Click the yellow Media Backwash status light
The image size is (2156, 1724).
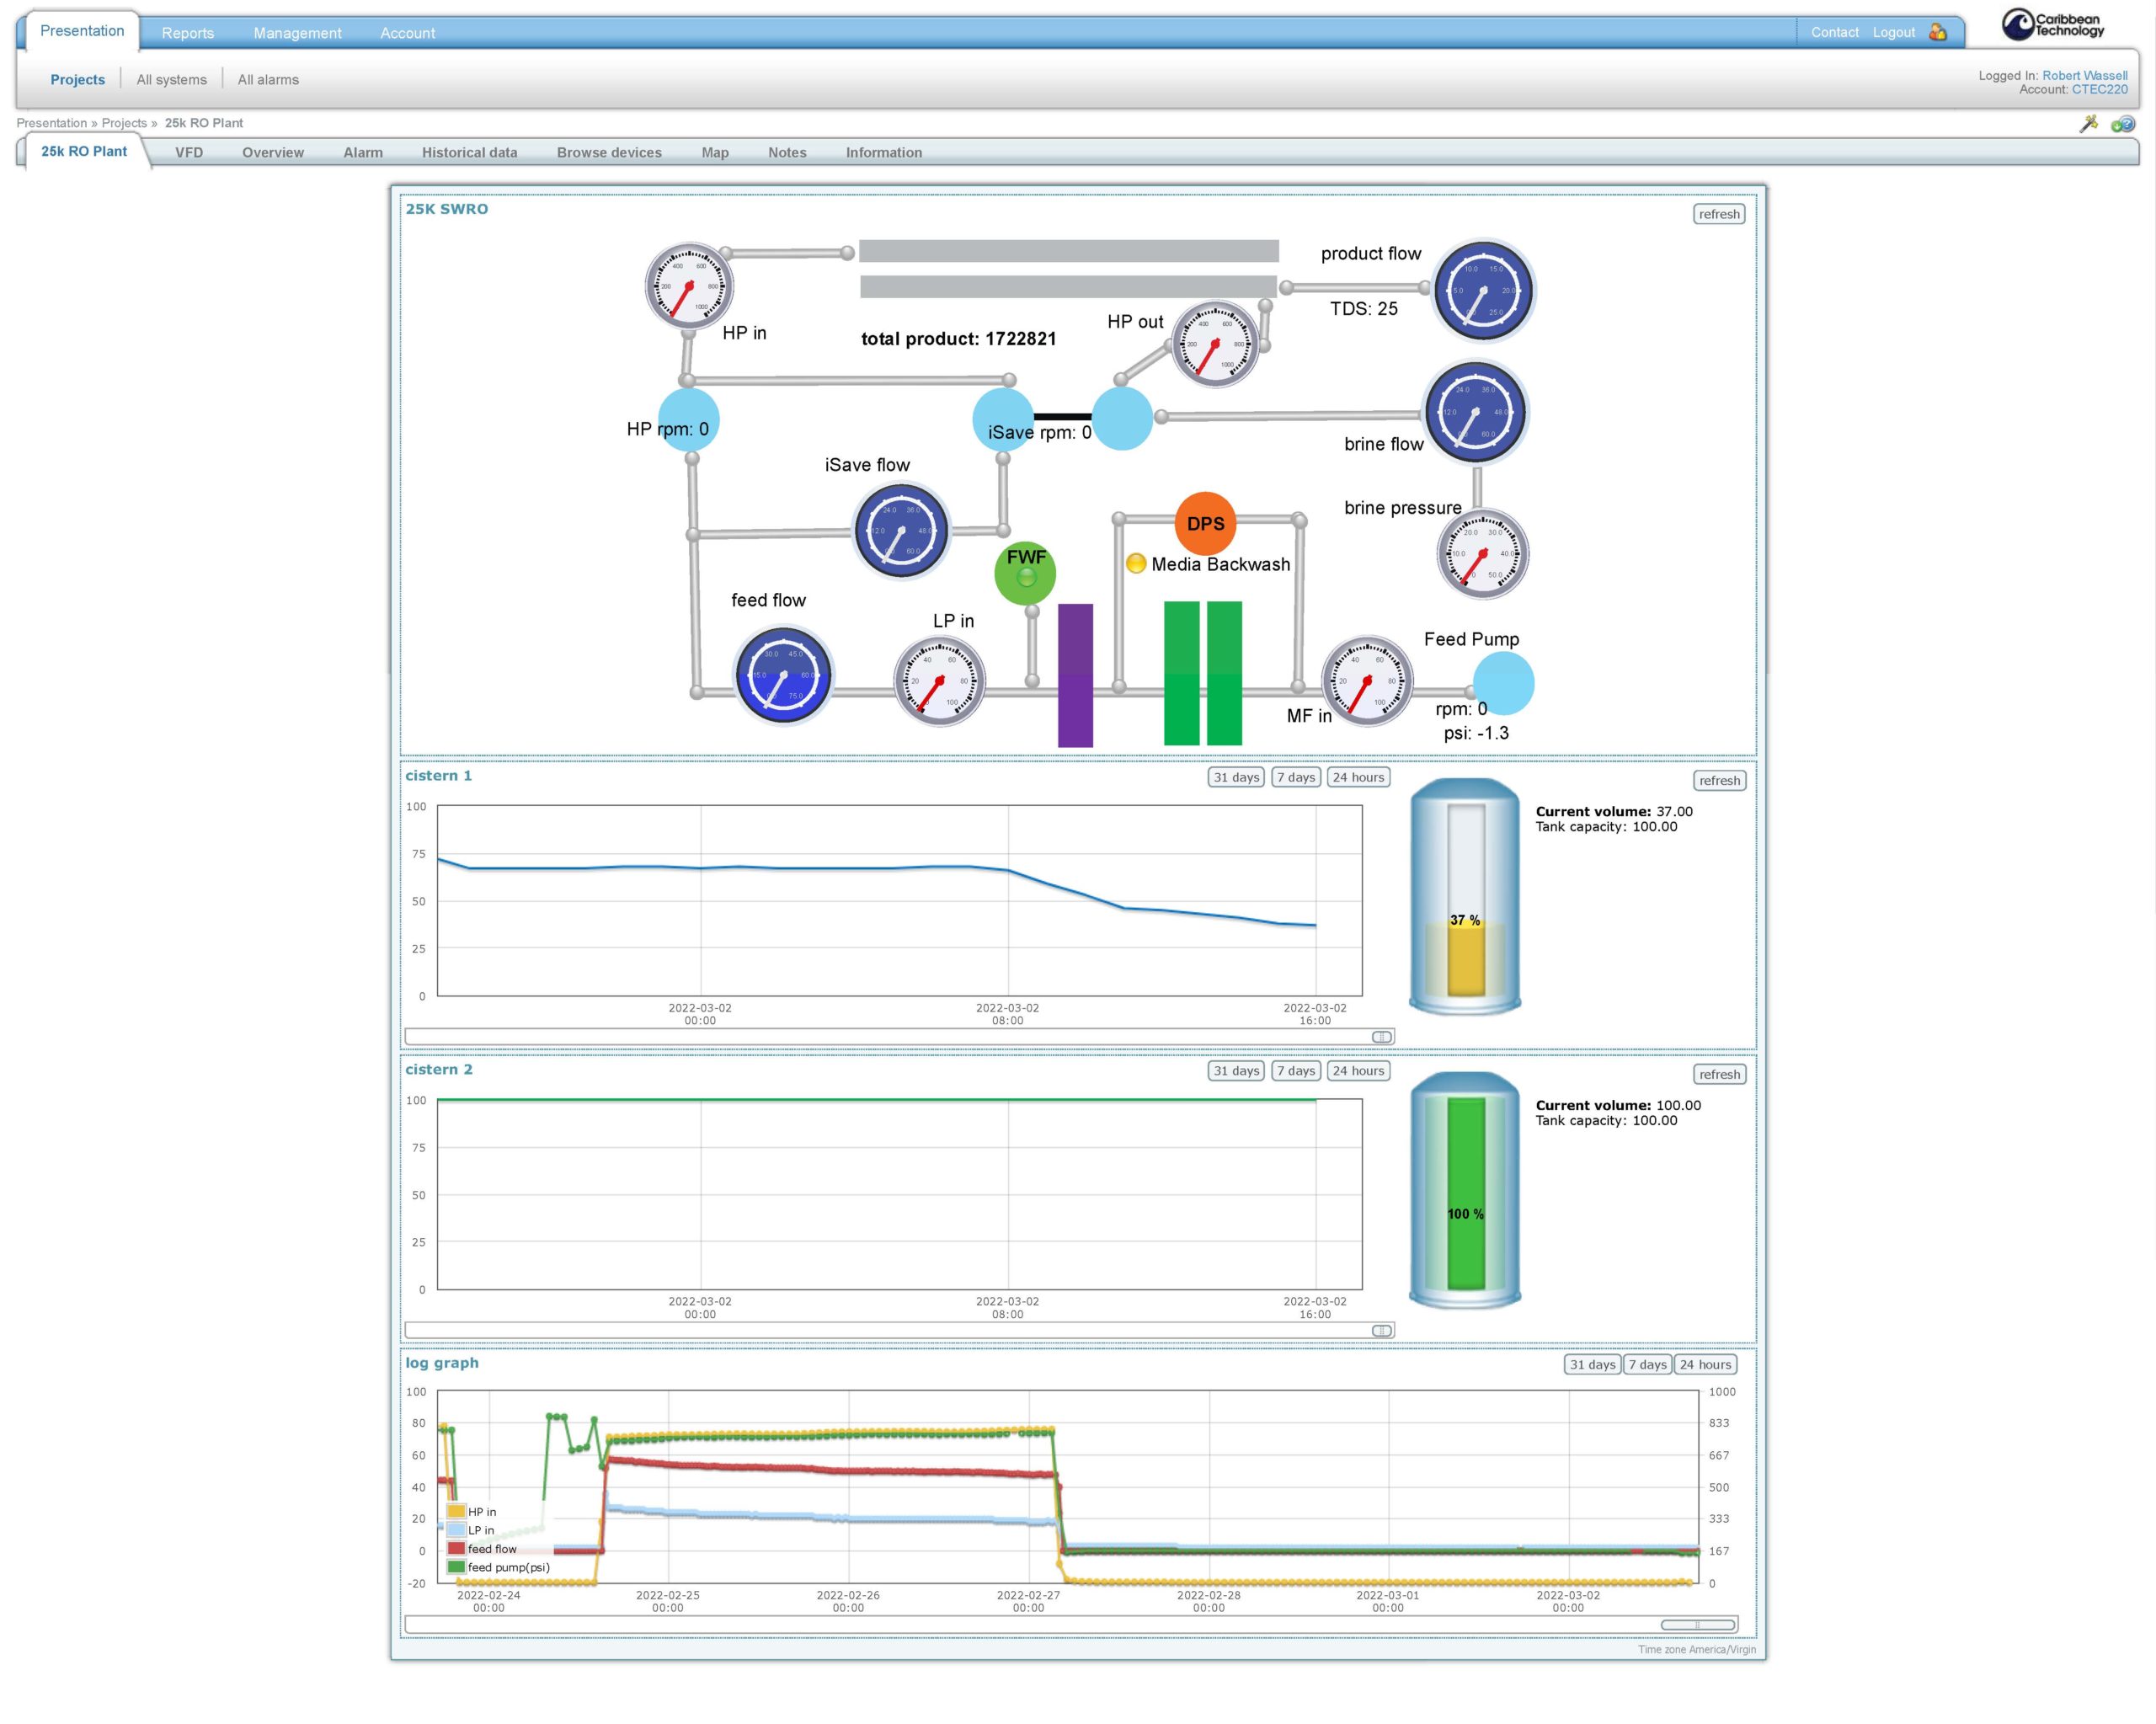pyautogui.click(x=1136, y=564)
